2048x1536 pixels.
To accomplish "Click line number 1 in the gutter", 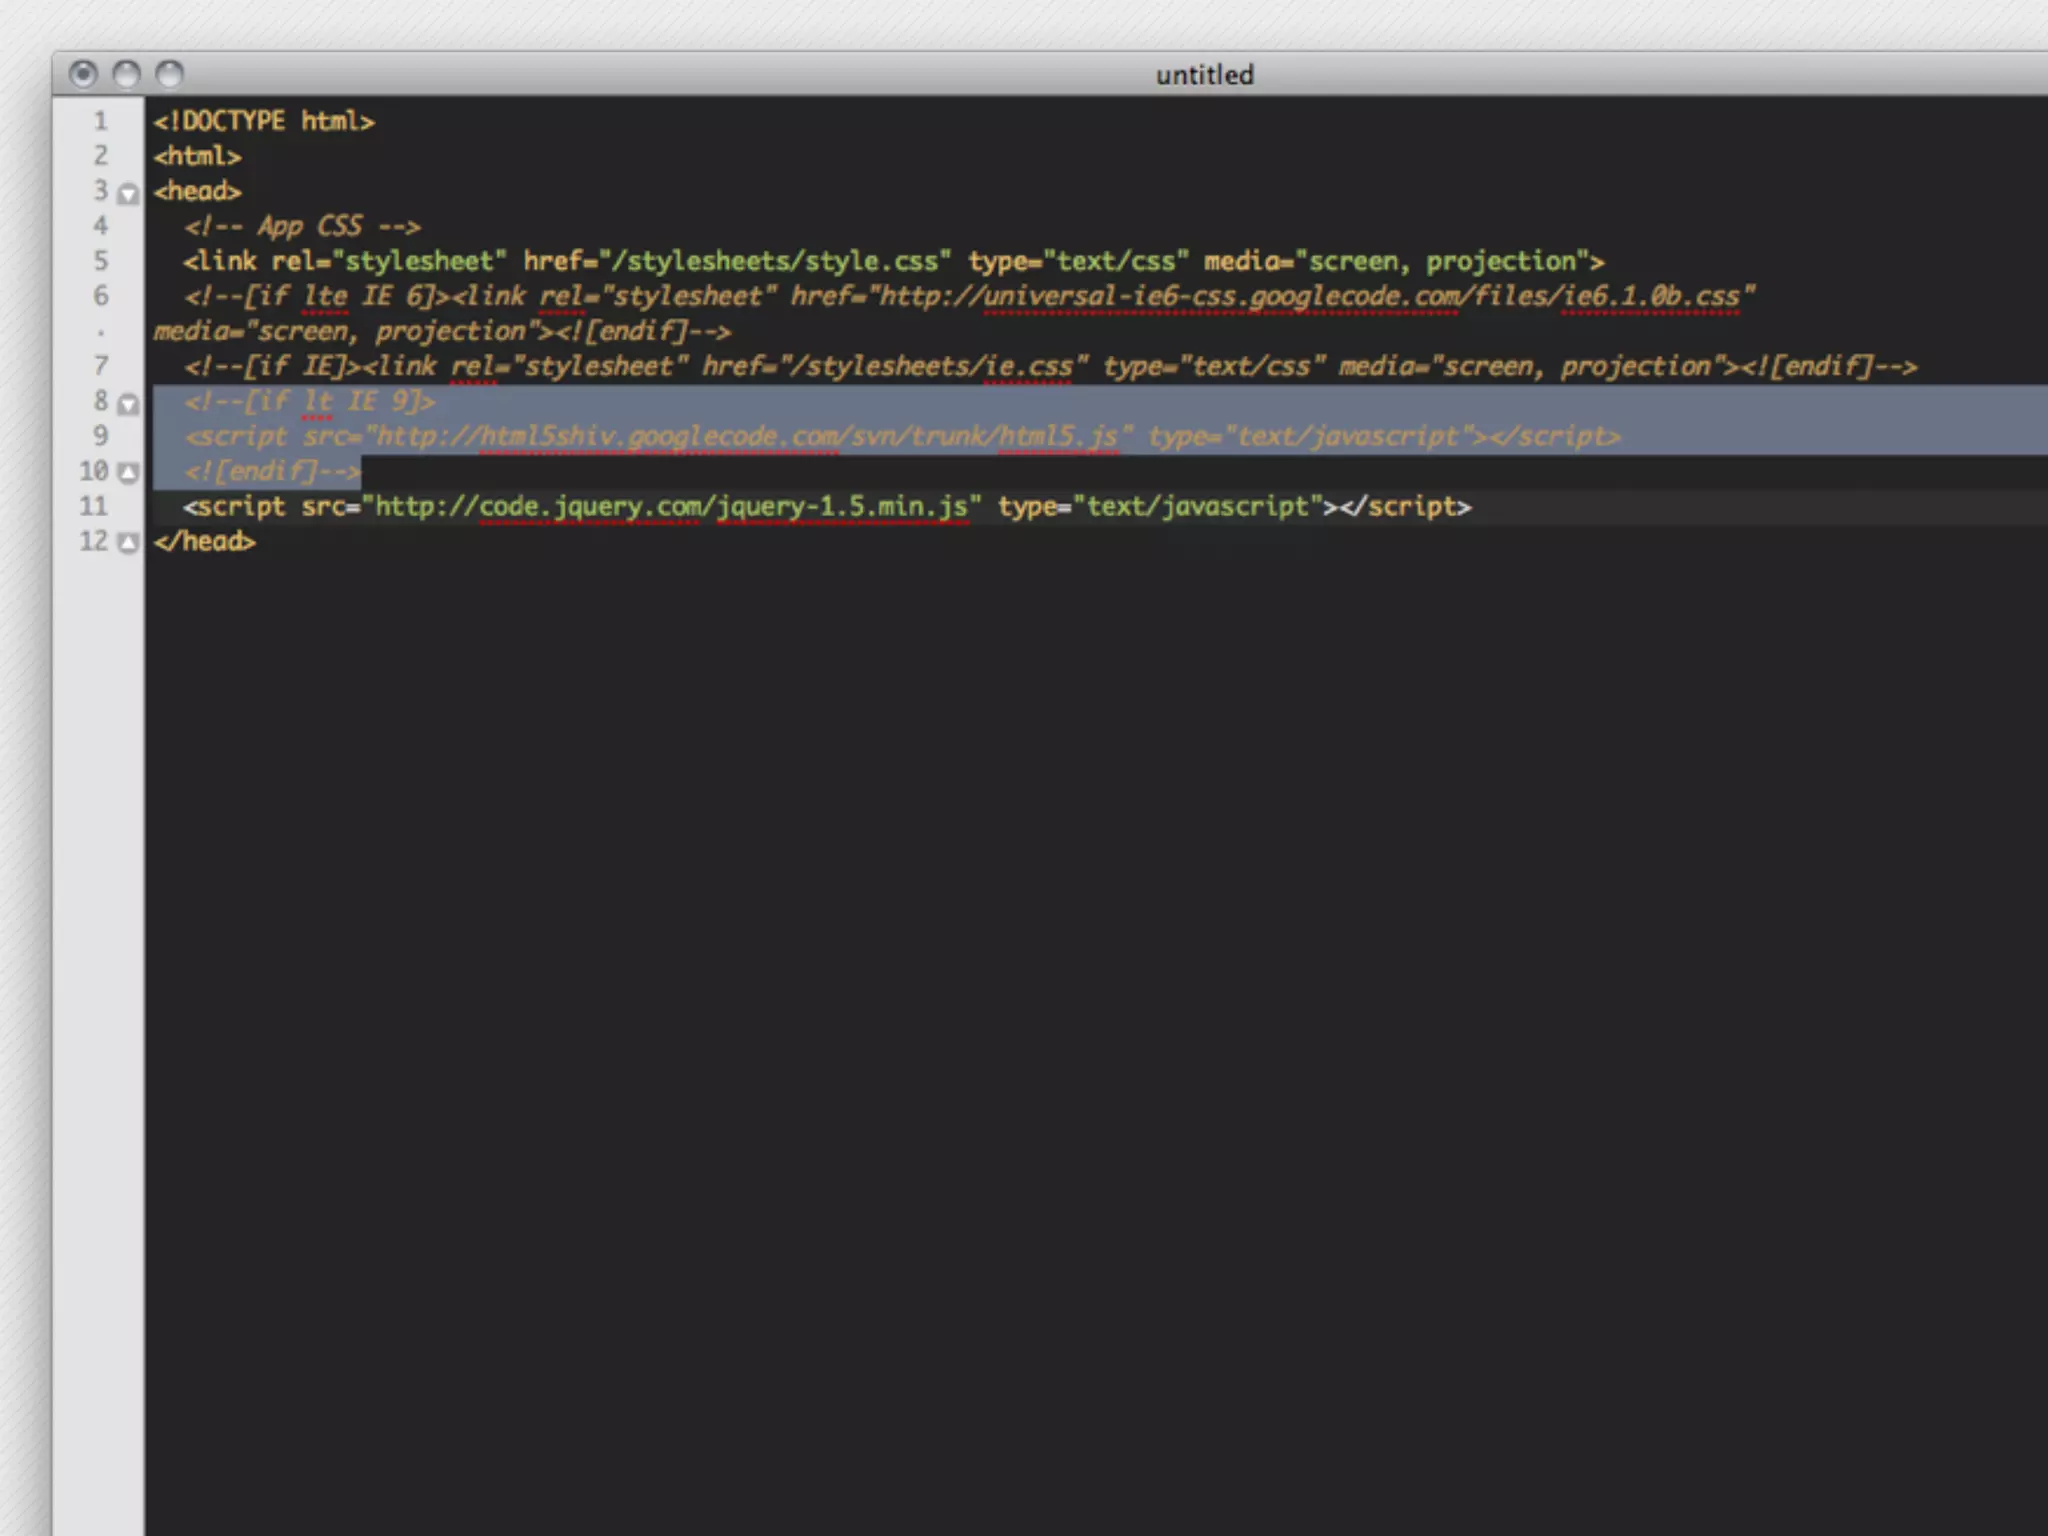I will (100, 122).
